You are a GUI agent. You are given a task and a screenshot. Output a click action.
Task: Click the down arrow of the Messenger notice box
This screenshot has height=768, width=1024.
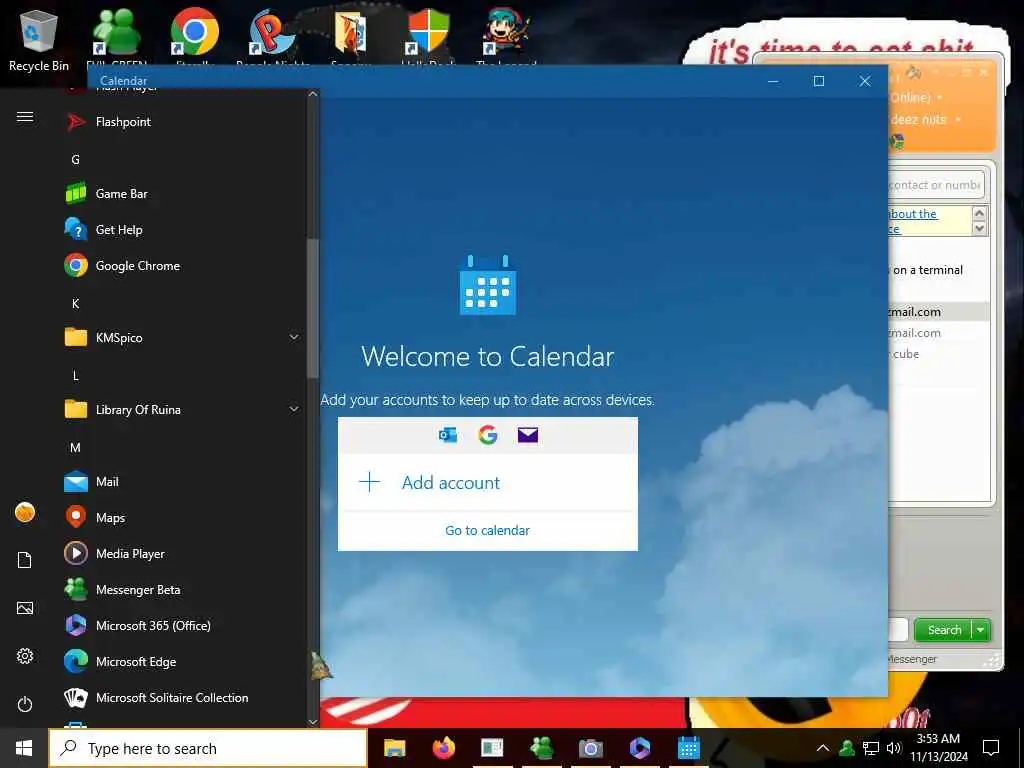coord(979,229)
